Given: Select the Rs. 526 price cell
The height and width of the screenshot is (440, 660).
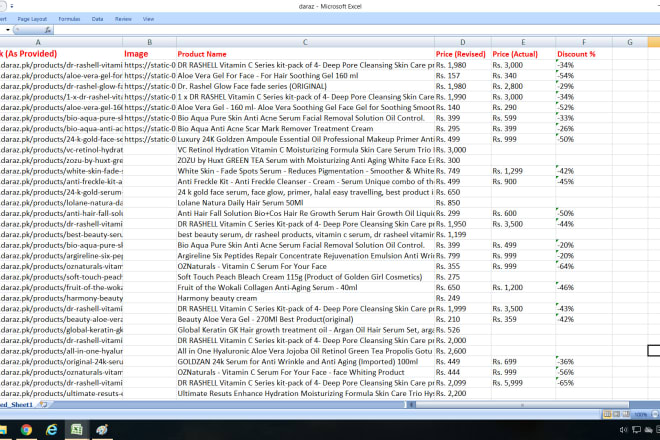Looking at the screenshot, I should (x=463, y=330).
